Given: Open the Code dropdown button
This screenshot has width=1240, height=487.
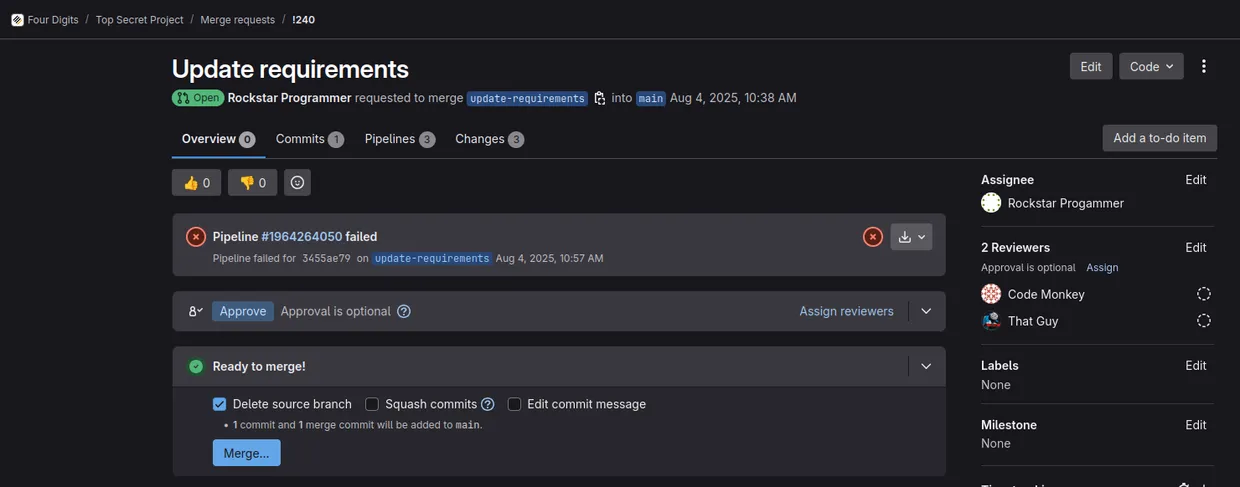Looking at the screenshot, I should [1151, 66].
